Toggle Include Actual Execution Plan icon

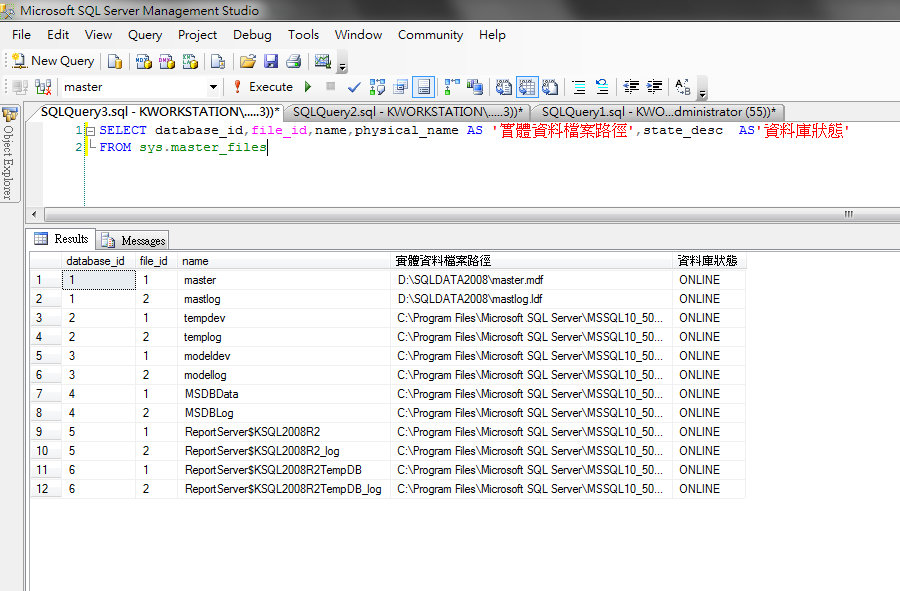coord(452,87)
